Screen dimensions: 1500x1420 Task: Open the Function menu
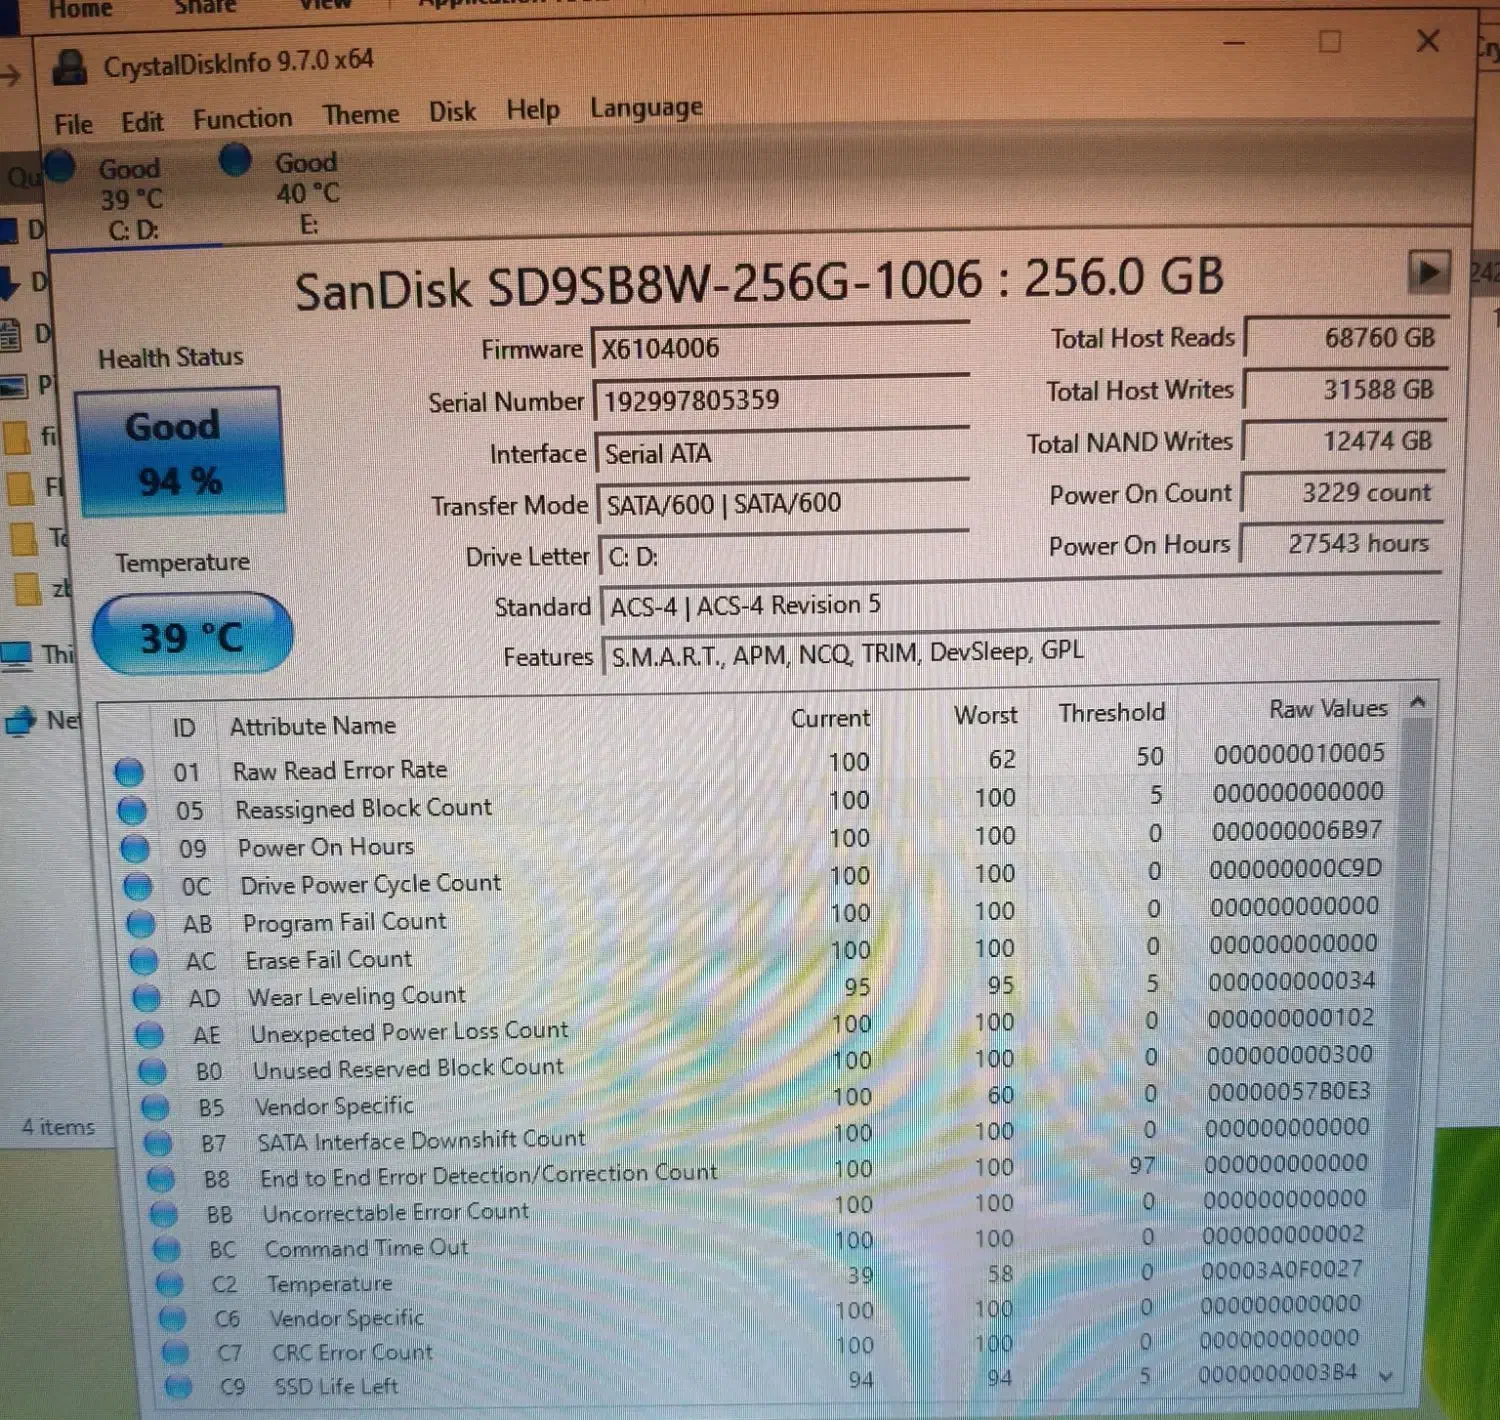[241, 118]
